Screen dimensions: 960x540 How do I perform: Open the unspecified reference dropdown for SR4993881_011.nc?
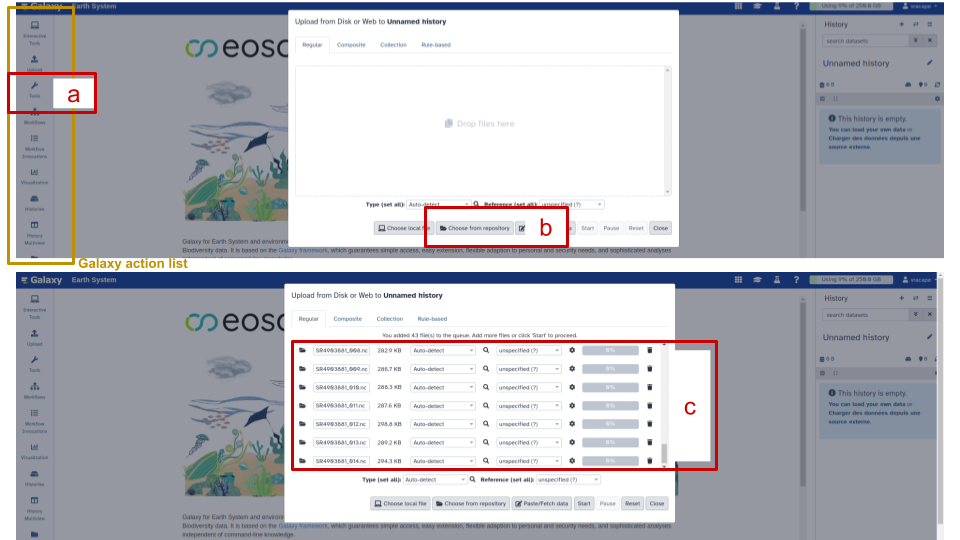(529, 406)
